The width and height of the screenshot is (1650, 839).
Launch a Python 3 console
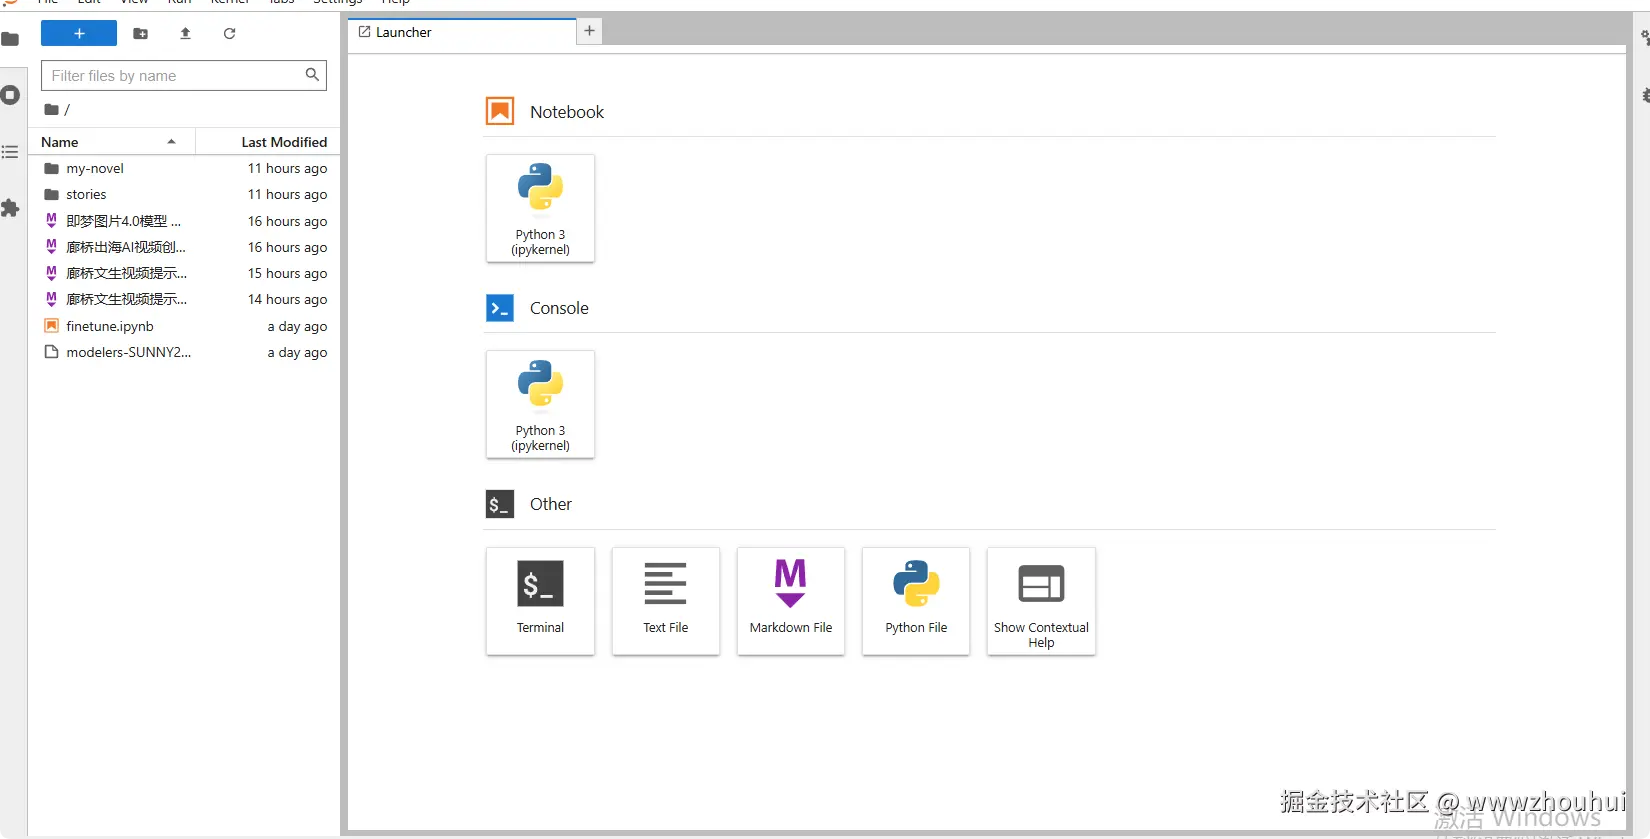click(x=540, y=404)
